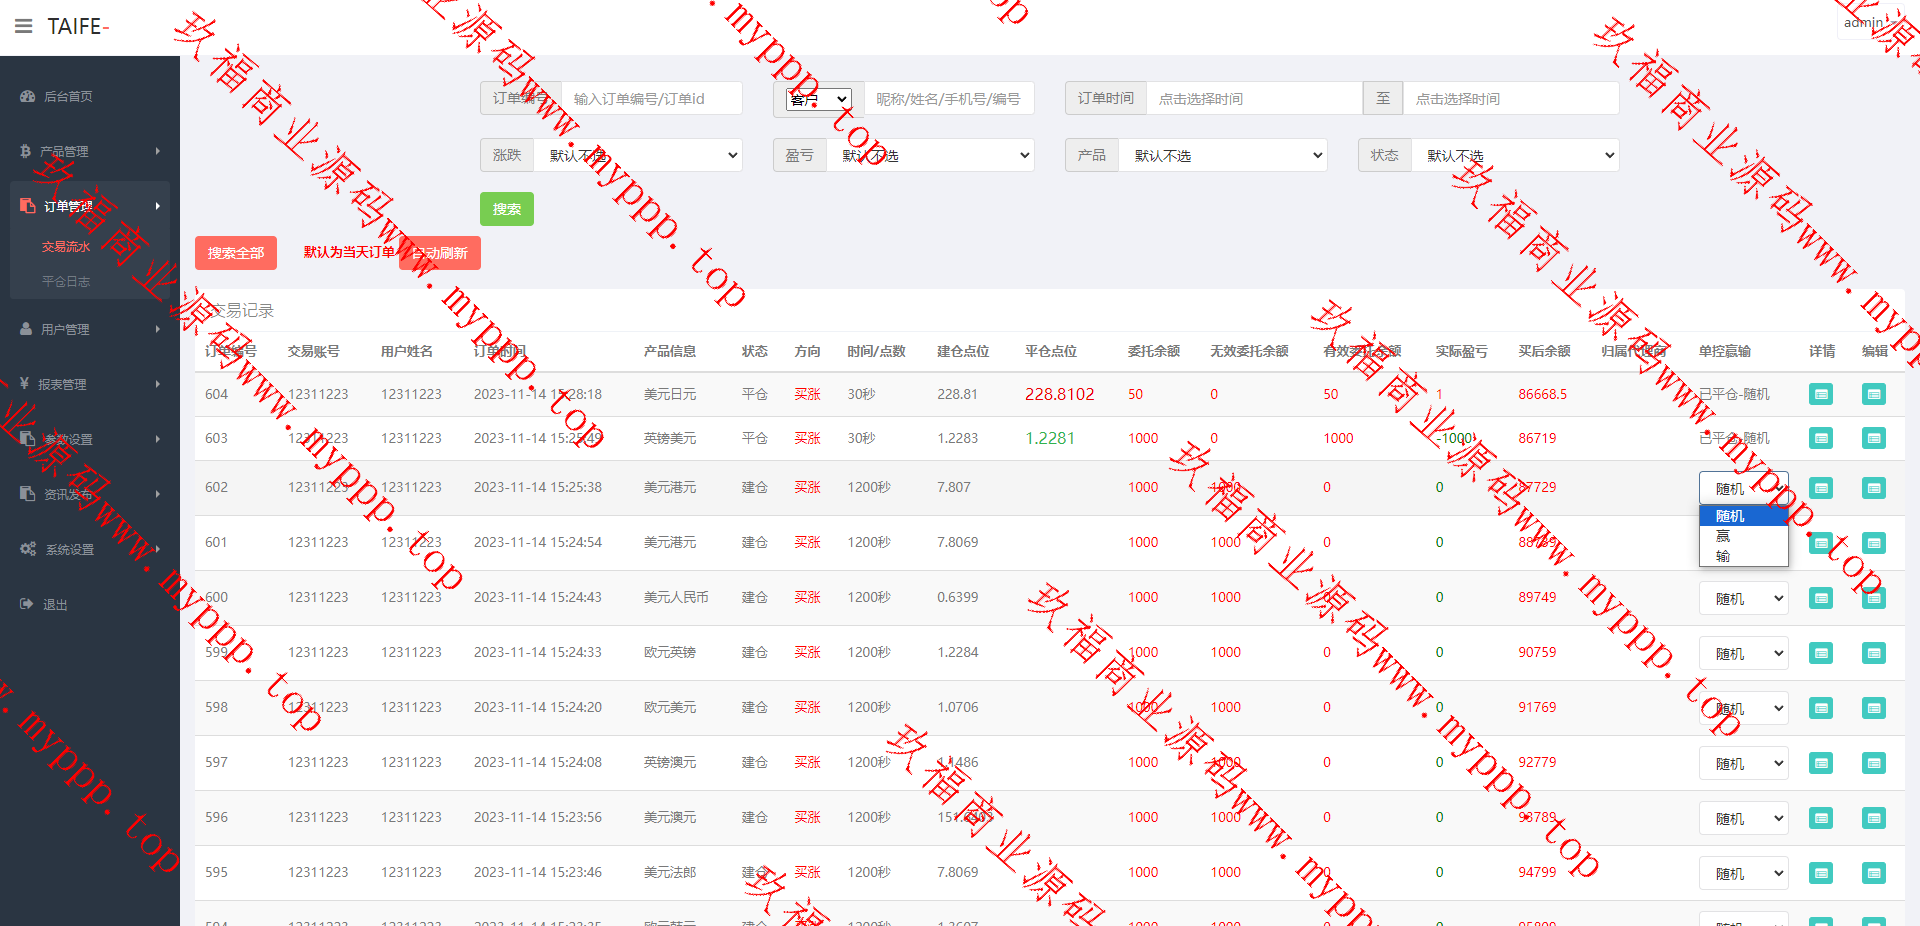
Task: Open edit icon for order 603
Action: point(1874,438)
